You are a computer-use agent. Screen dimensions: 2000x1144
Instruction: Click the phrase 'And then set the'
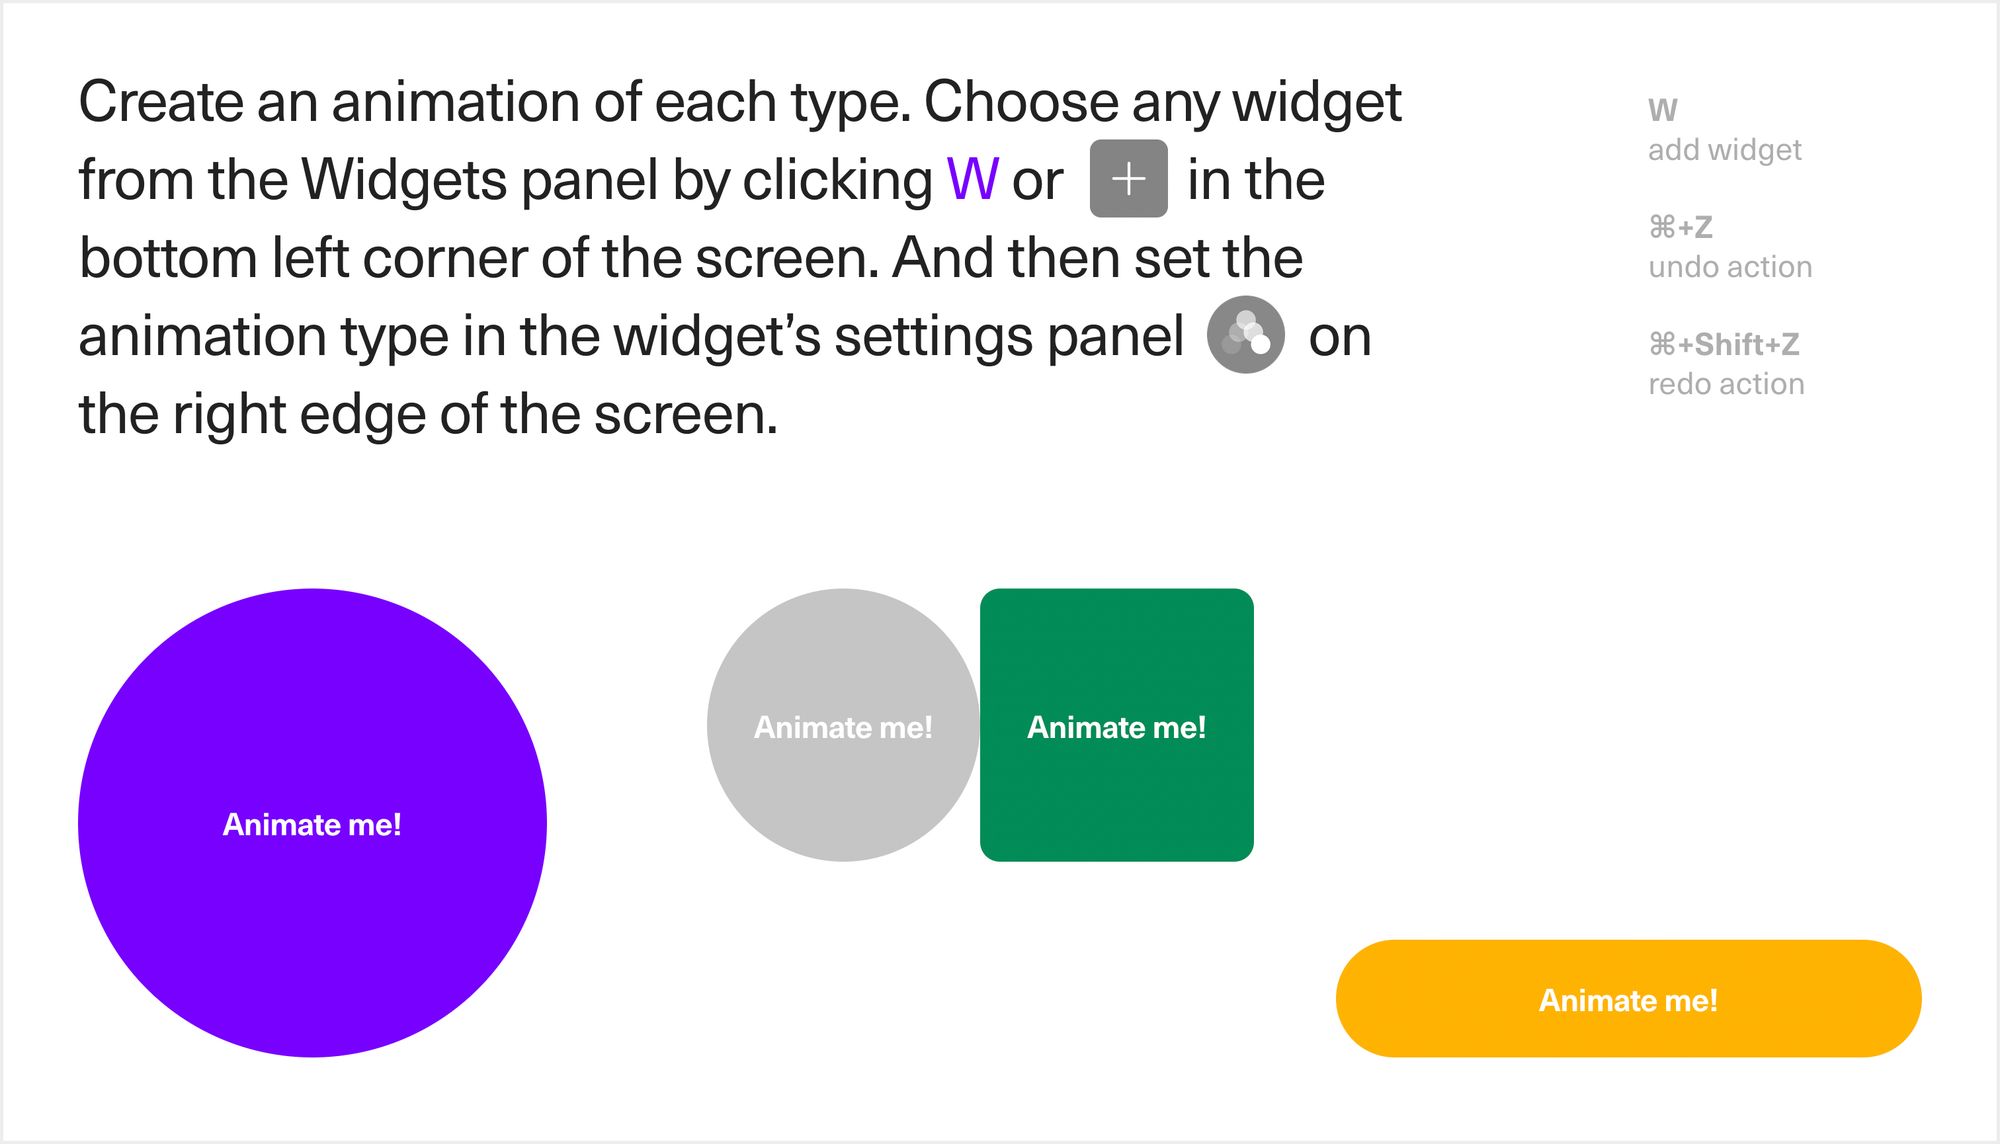coord(1098,258)
